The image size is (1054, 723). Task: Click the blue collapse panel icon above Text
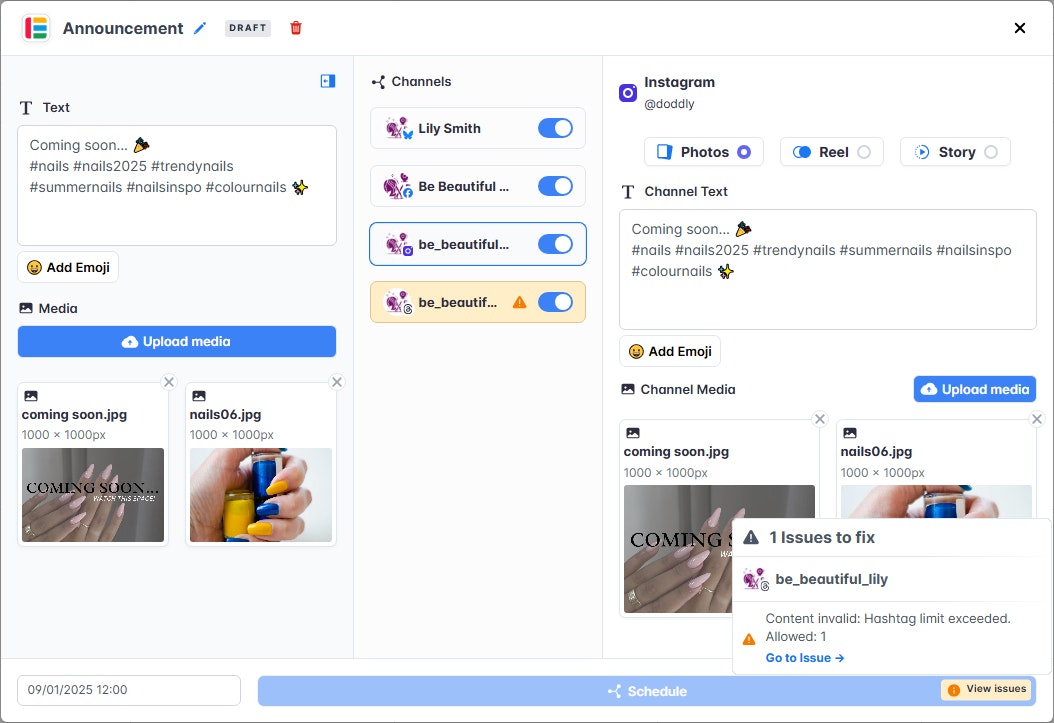click(x=327, y=81)
